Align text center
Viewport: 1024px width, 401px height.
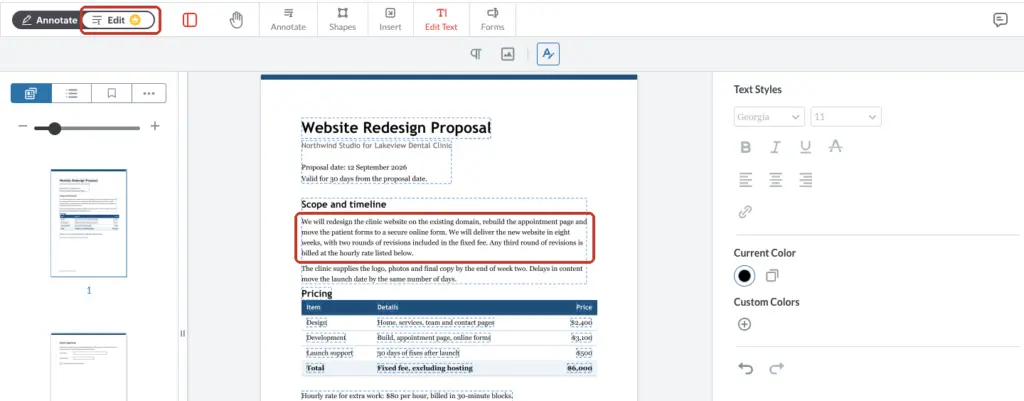pyautogui.click(x=775, y=180)
